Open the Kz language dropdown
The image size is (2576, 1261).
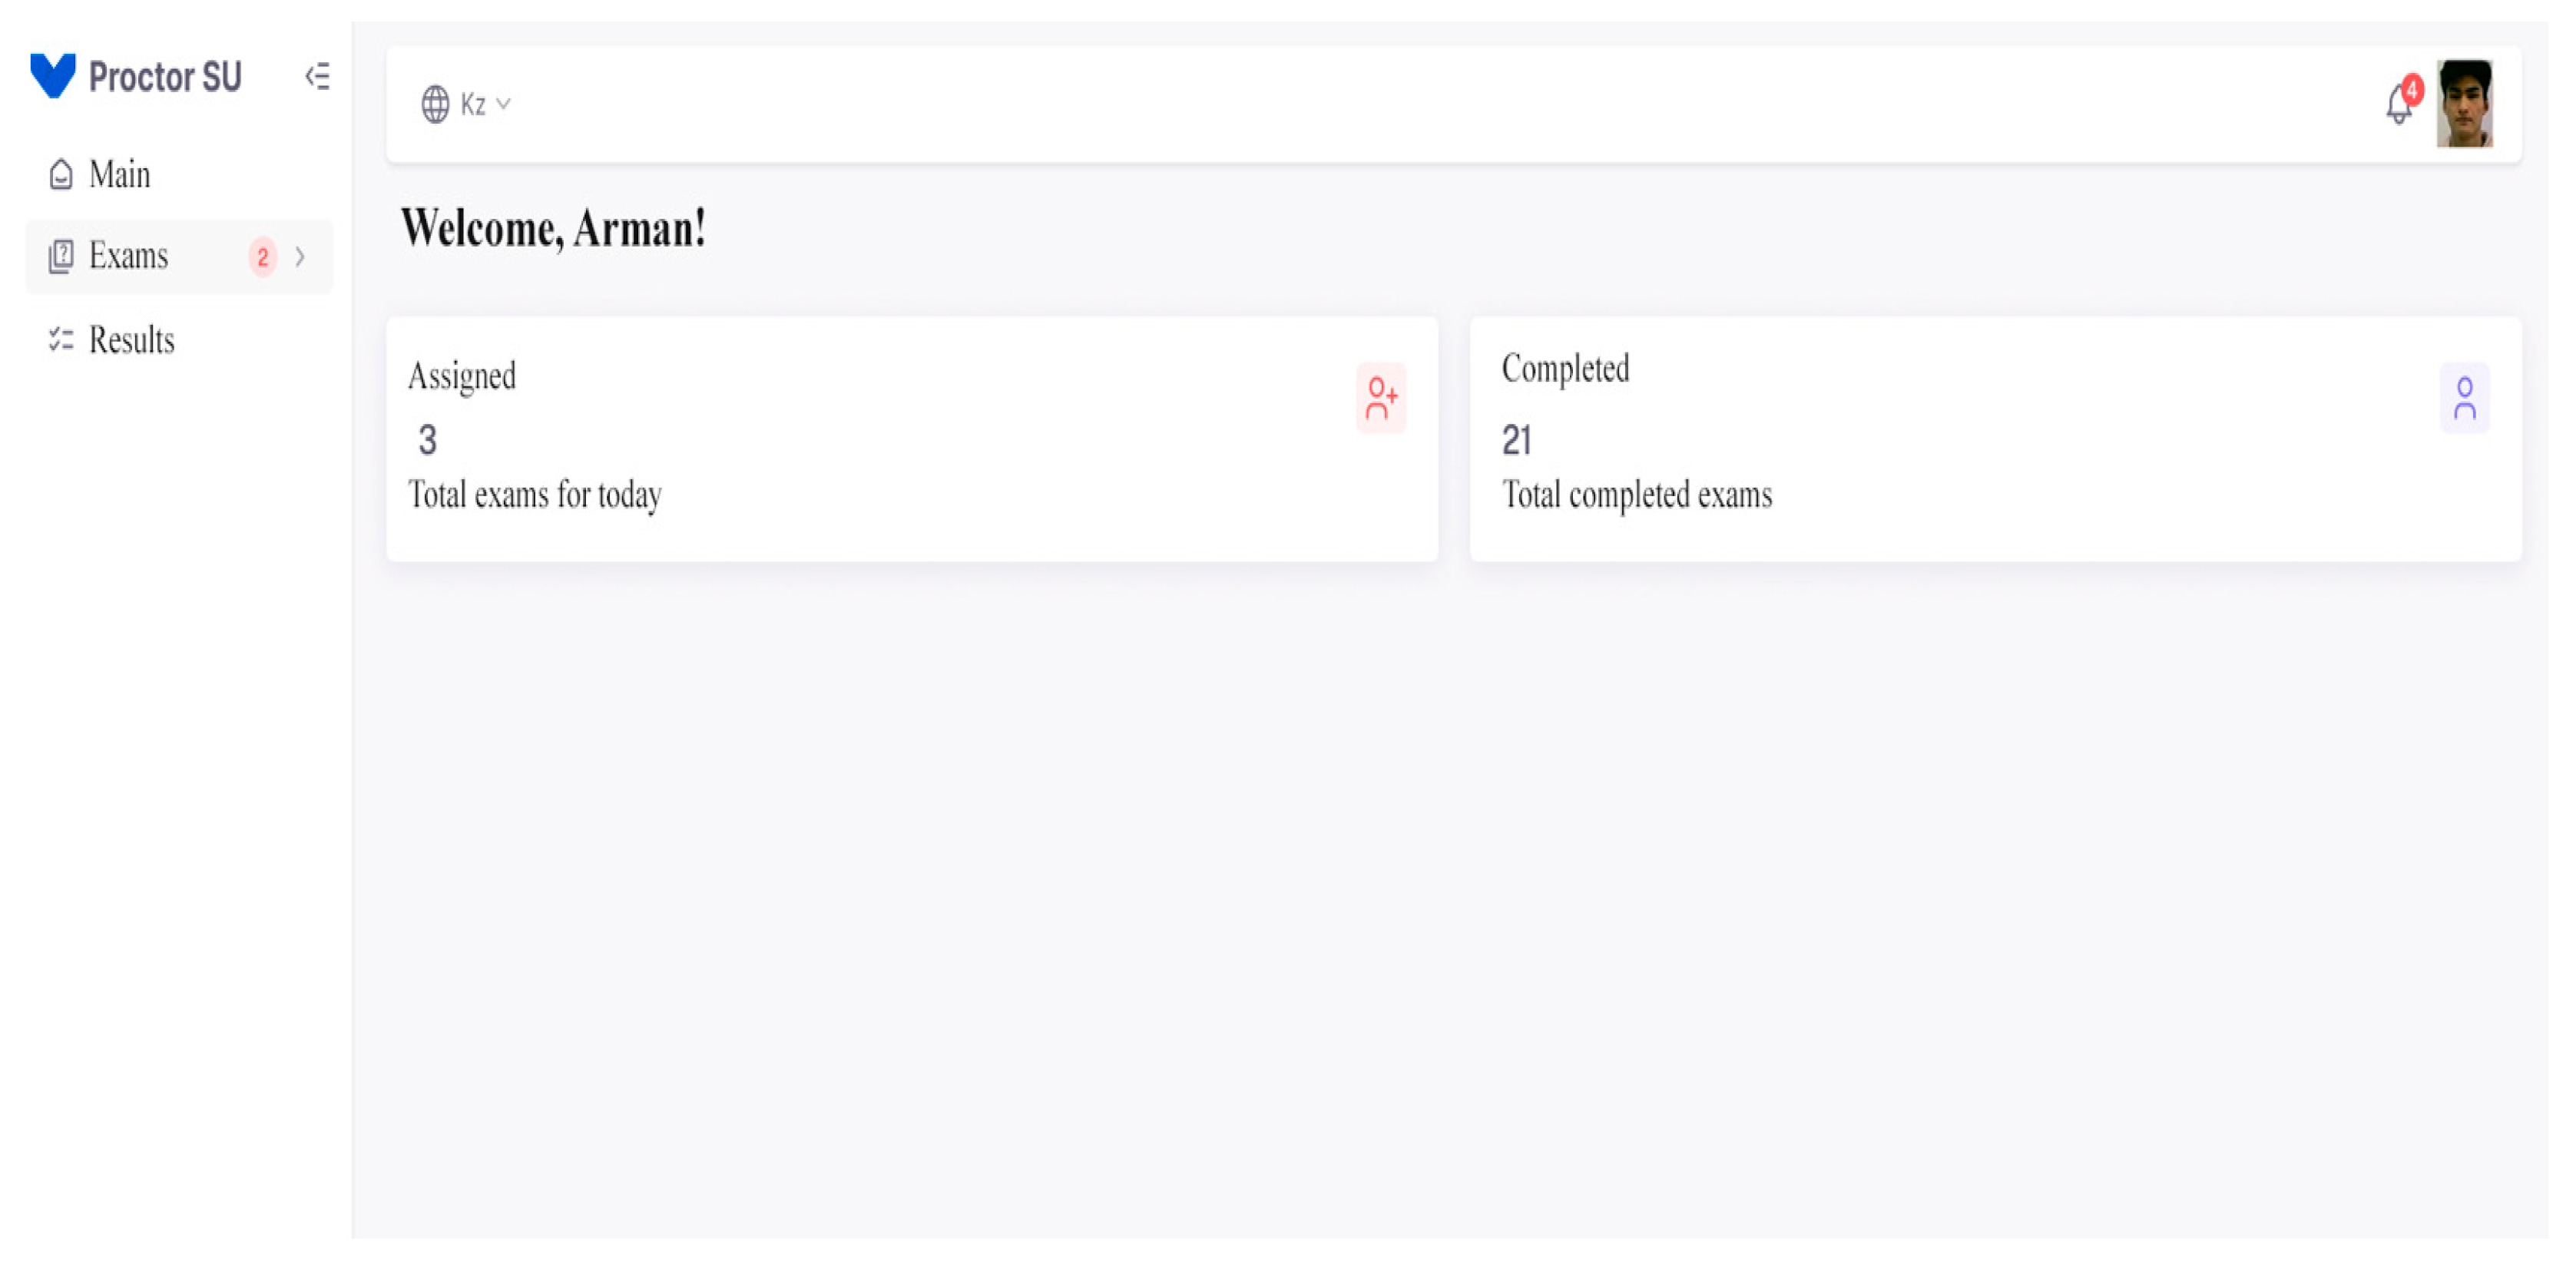pos(473,104)
